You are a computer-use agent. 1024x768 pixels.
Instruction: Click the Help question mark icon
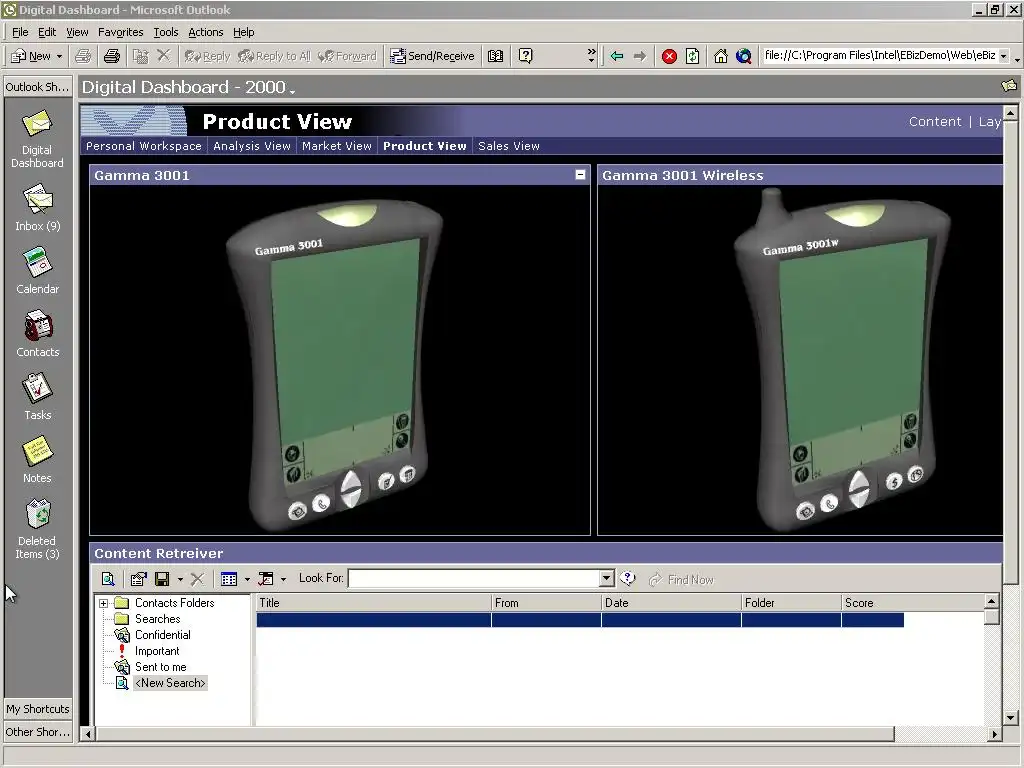pos(526,56)
